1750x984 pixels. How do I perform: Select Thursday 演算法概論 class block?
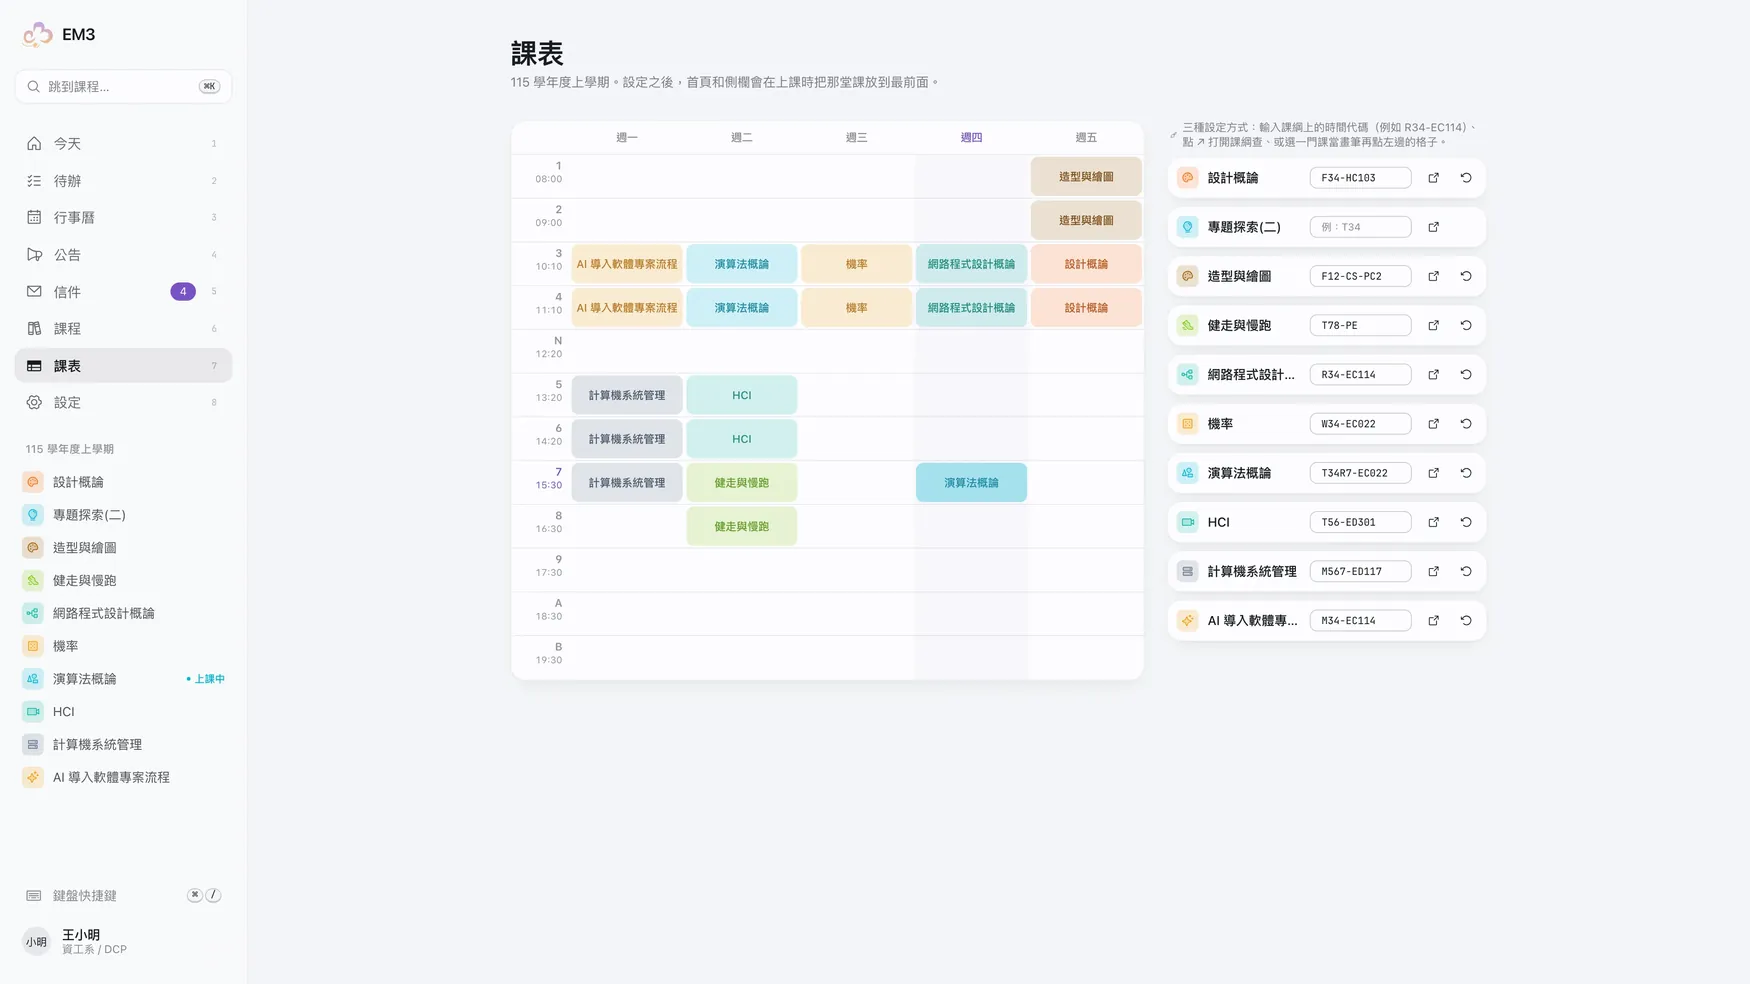(x=971, y=483)
